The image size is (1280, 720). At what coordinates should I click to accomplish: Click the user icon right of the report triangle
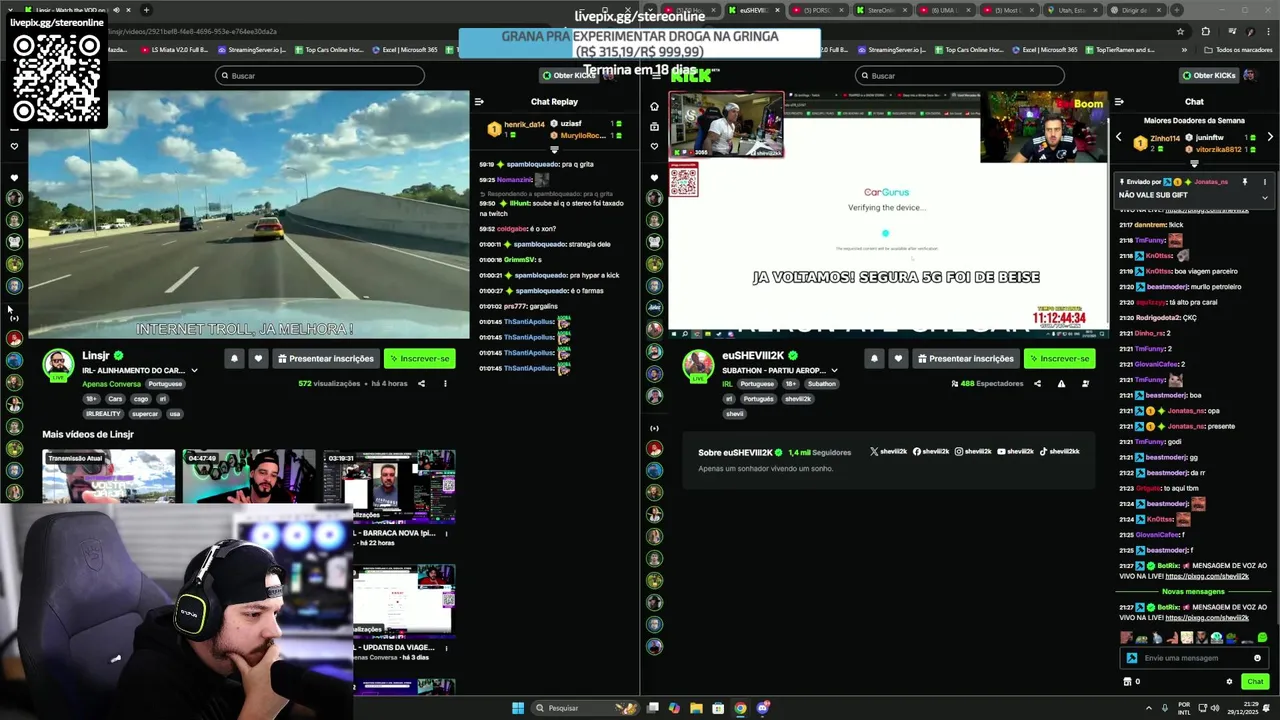point(1085,384)
